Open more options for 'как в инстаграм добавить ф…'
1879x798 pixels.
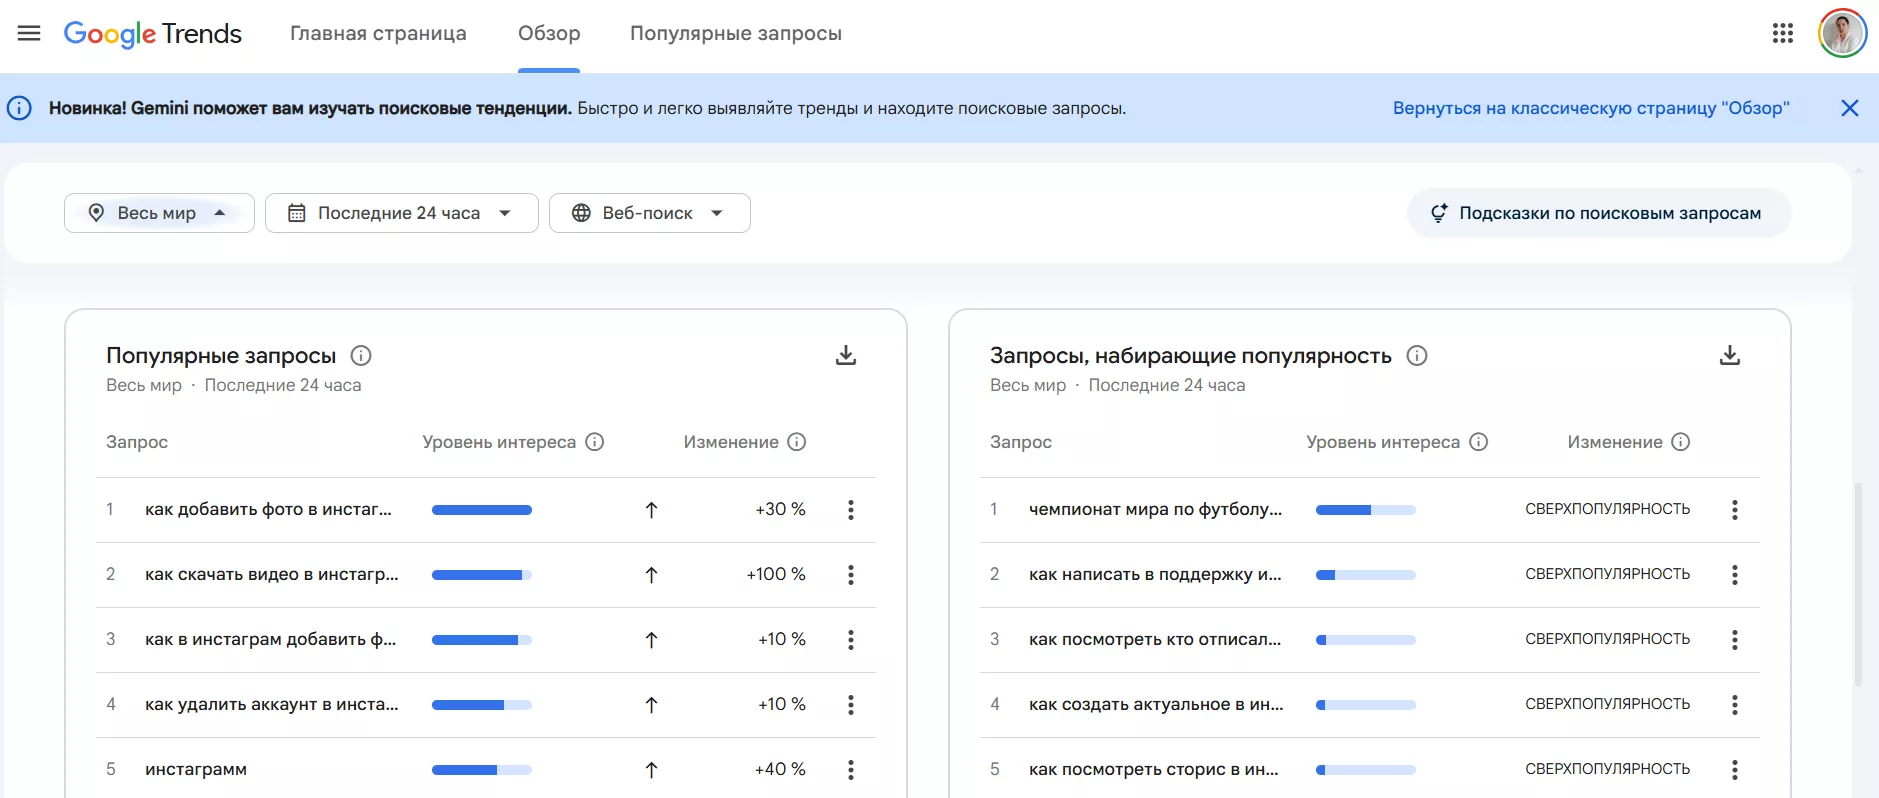(851, 640)
